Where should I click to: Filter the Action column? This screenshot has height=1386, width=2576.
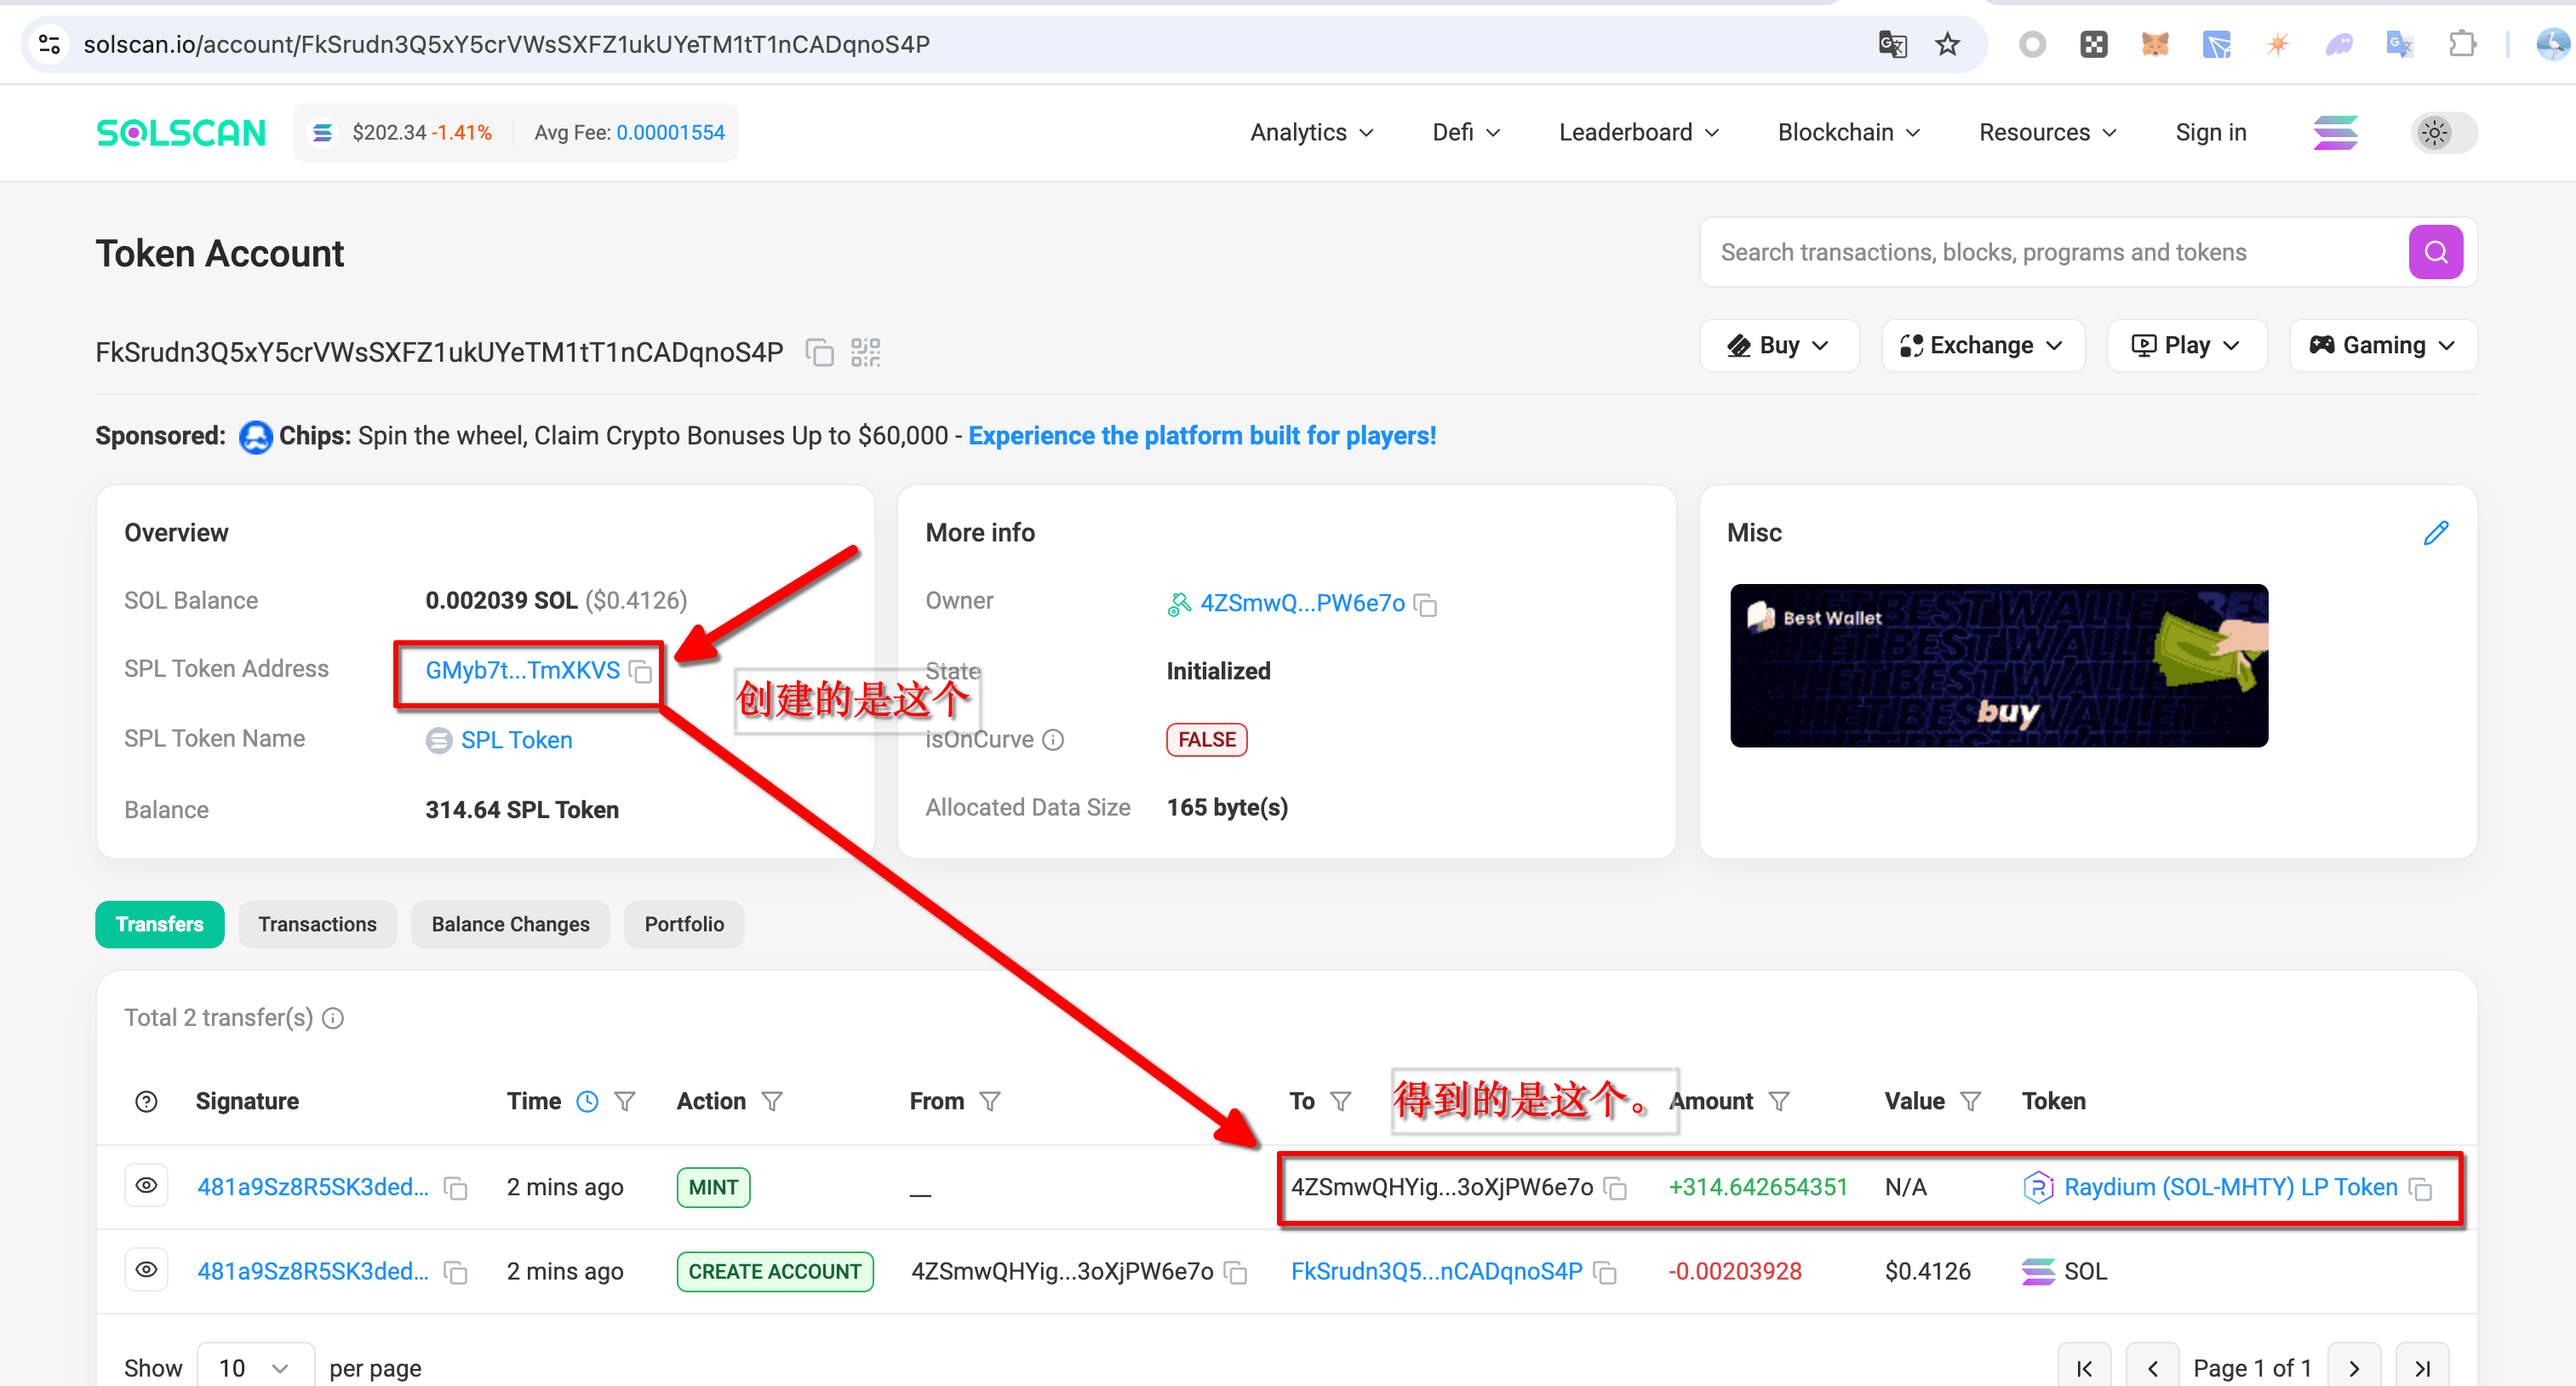772,1101
